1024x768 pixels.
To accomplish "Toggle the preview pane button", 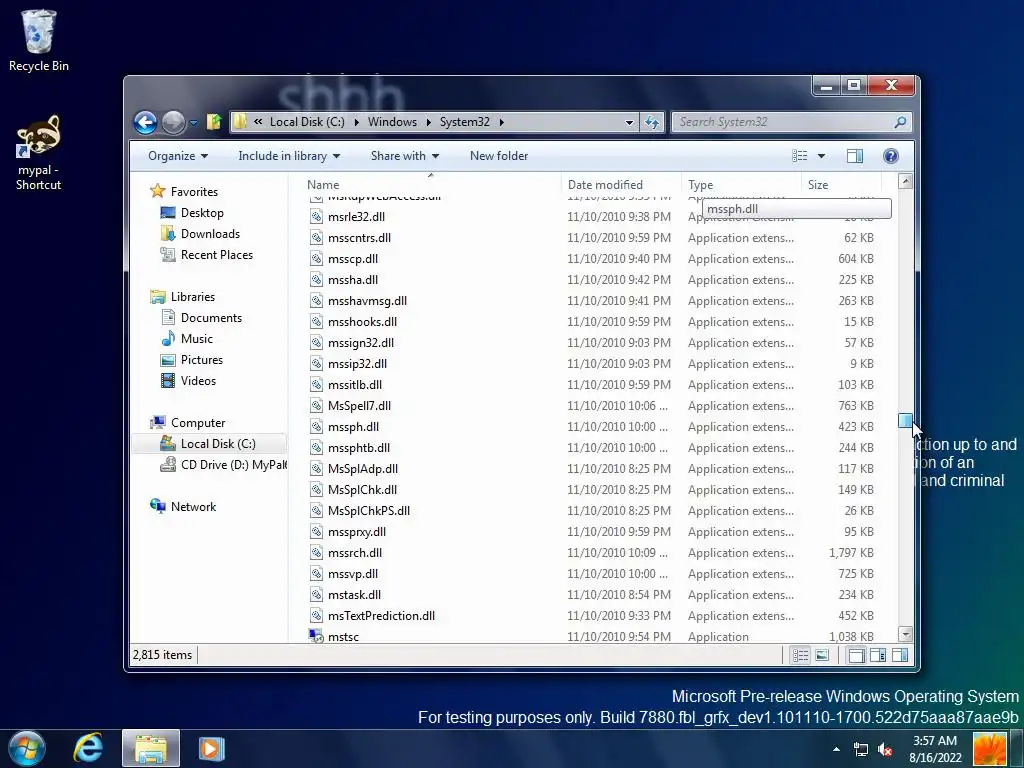I will coord(854,156).
